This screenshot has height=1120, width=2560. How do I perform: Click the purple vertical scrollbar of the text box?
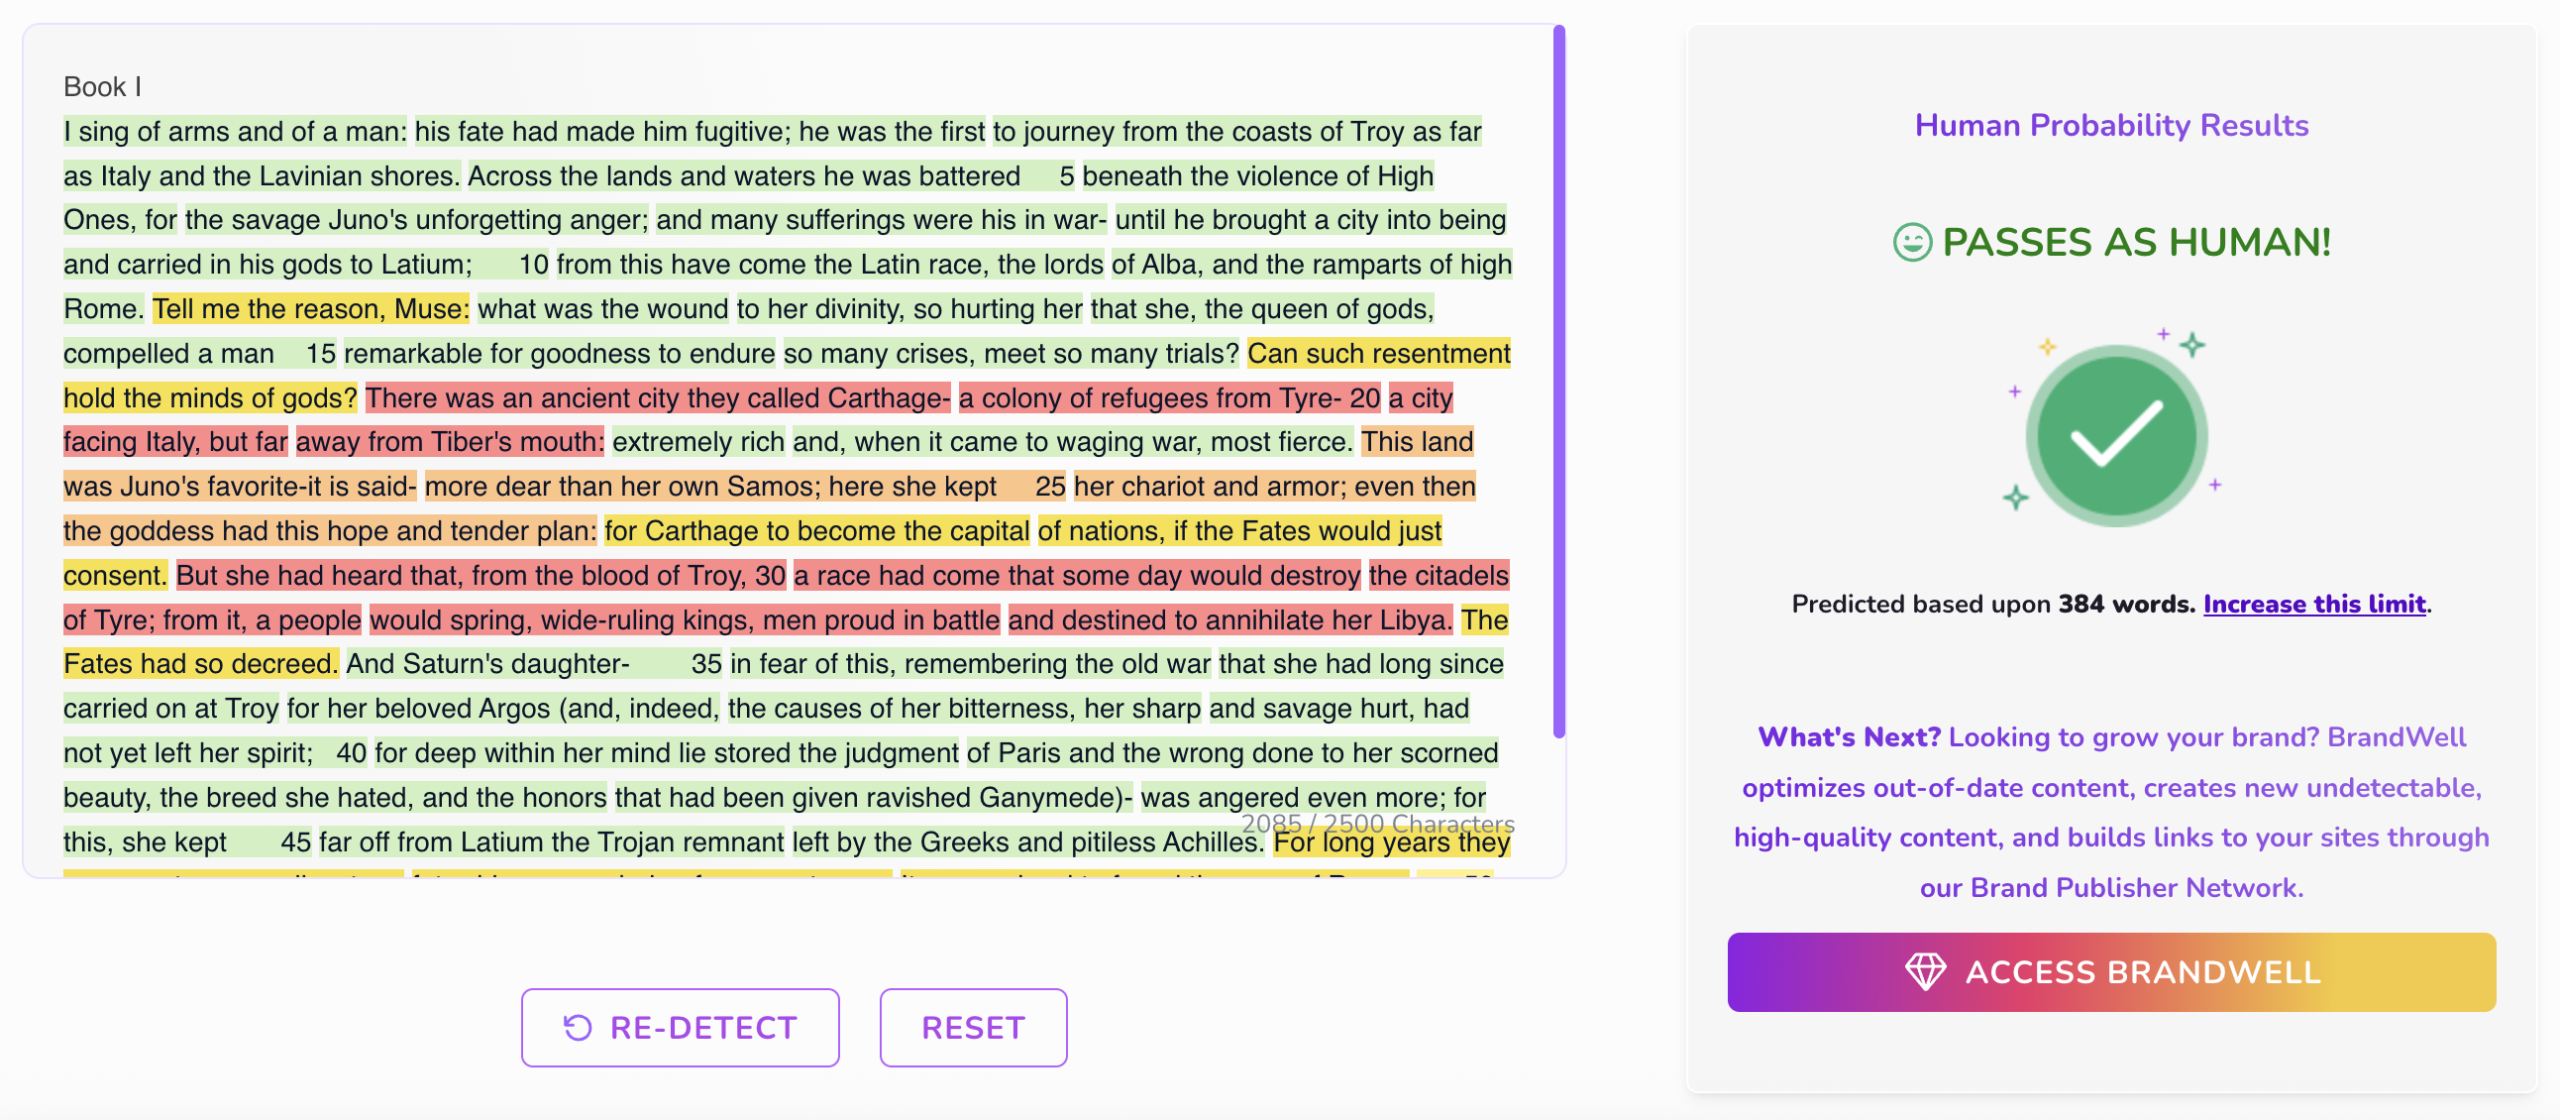pyautogui.click(x=1558, y=382)
